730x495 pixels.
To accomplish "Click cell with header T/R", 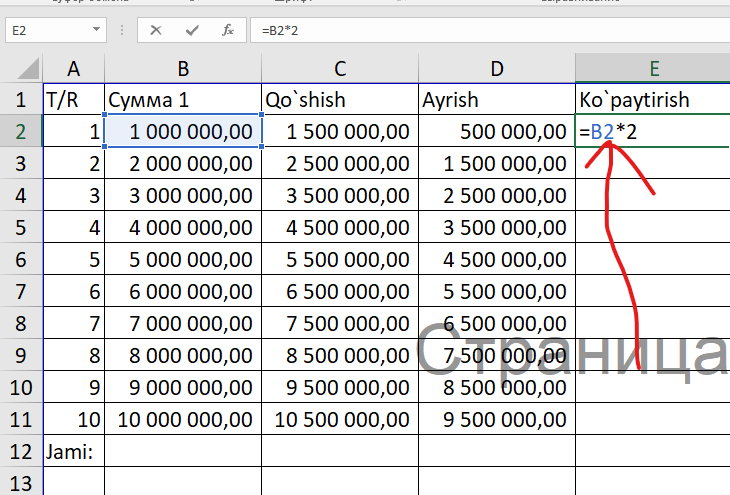I will [x=74, y=100].
